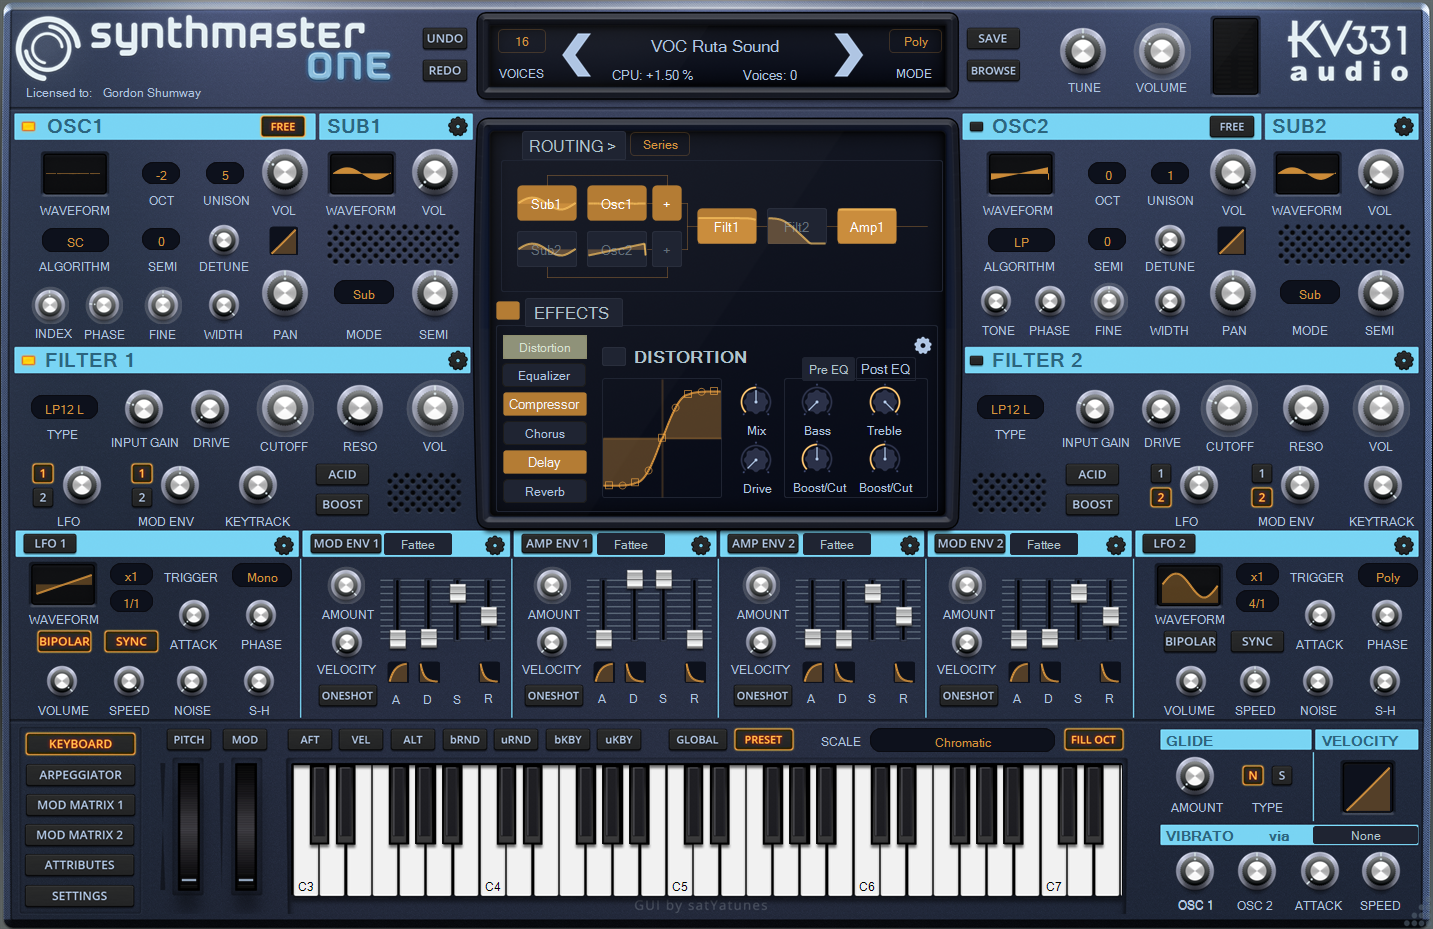Go to next preset arrow

848,55
